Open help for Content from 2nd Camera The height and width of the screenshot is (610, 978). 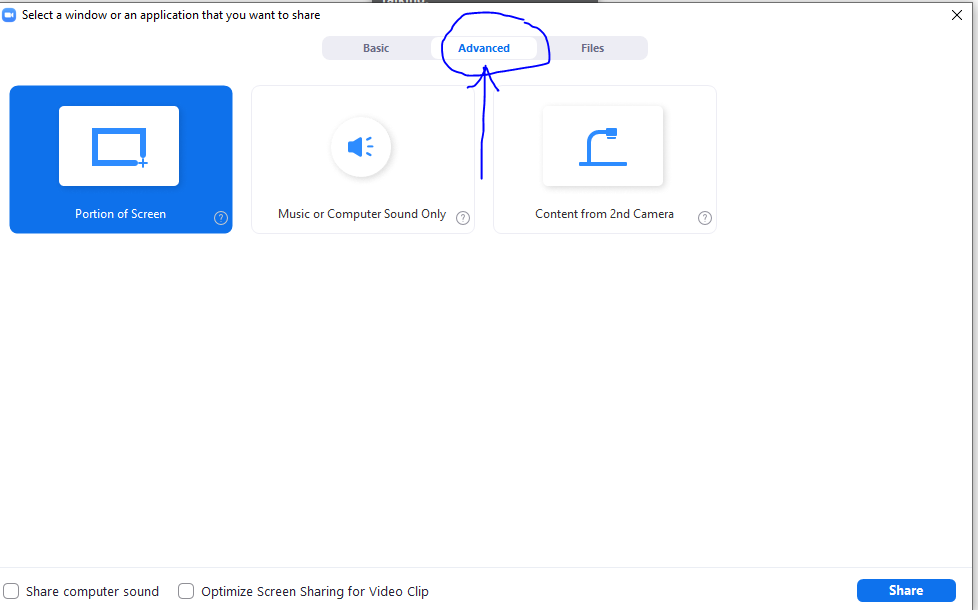(x=705, y=218)
